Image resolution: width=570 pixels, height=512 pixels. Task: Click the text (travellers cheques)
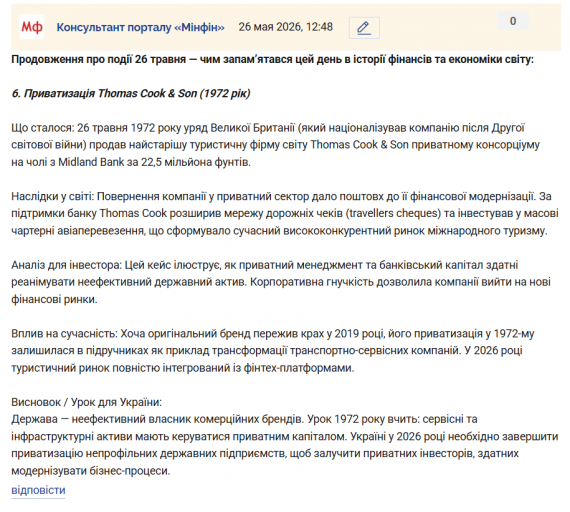[393, 213]
